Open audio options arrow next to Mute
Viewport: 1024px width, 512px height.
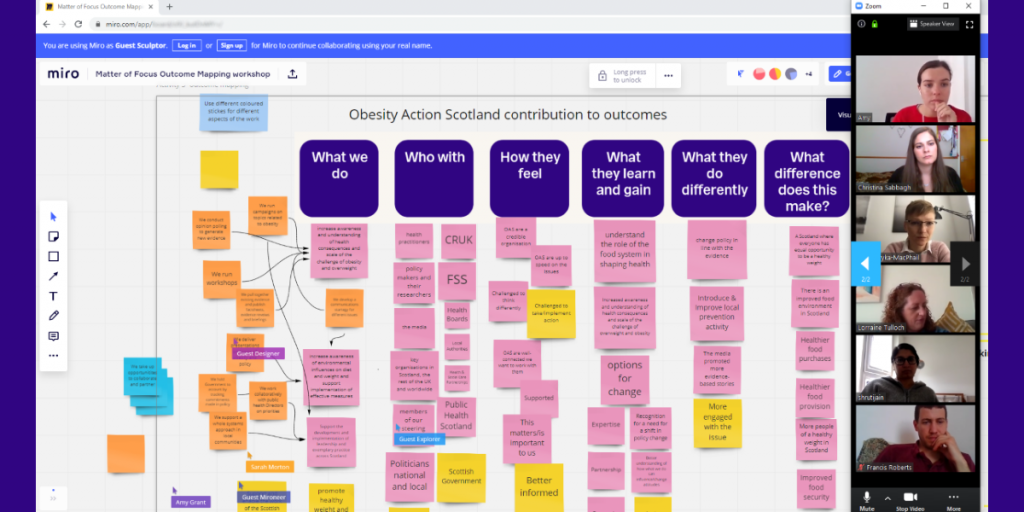click(x=887, y=498)
